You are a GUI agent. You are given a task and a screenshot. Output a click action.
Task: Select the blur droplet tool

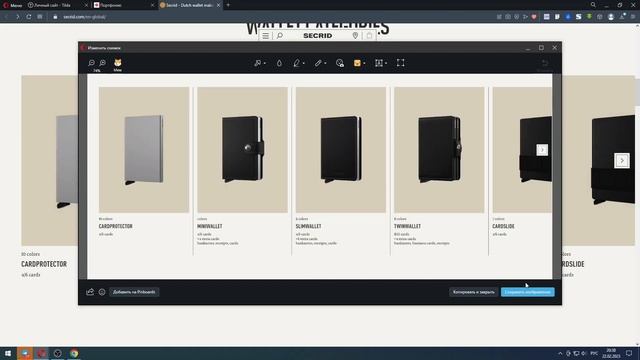point(279,63)
